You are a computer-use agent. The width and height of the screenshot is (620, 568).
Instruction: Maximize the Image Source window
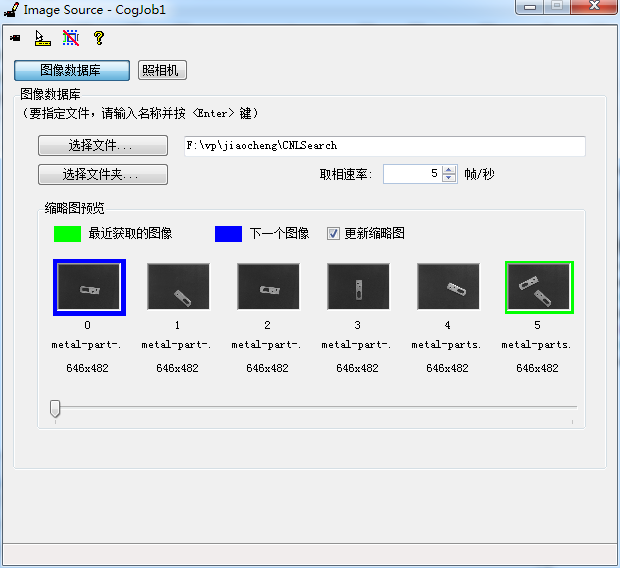tap(557, 6)
